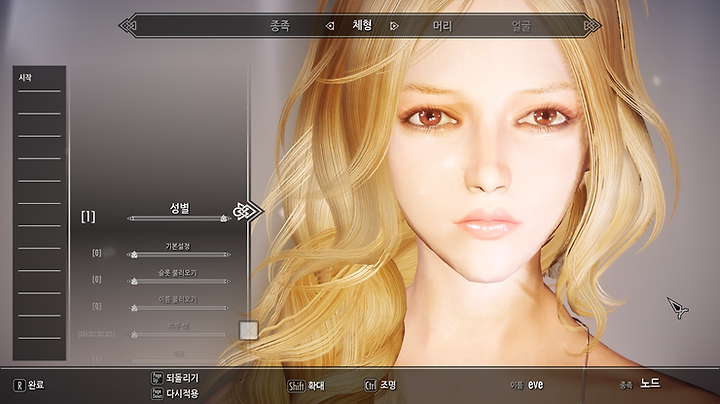Open the 체형 body tab
Screen dimensions: 720x404
[x=362, y=25]
